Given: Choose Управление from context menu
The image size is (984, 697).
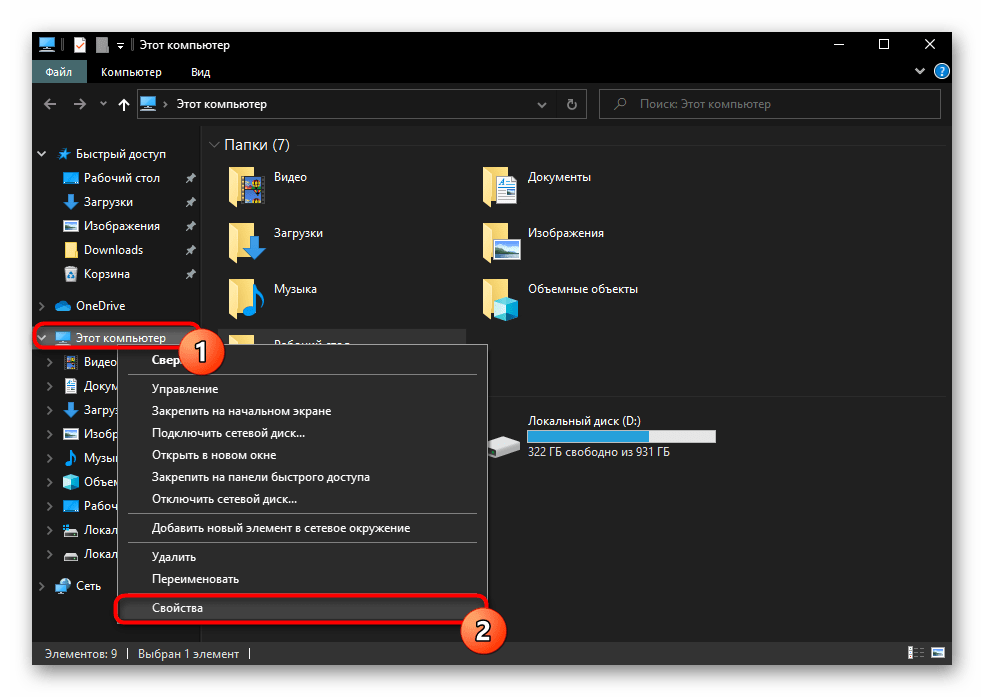Looking at the screenshot, I should pos(185,389).
